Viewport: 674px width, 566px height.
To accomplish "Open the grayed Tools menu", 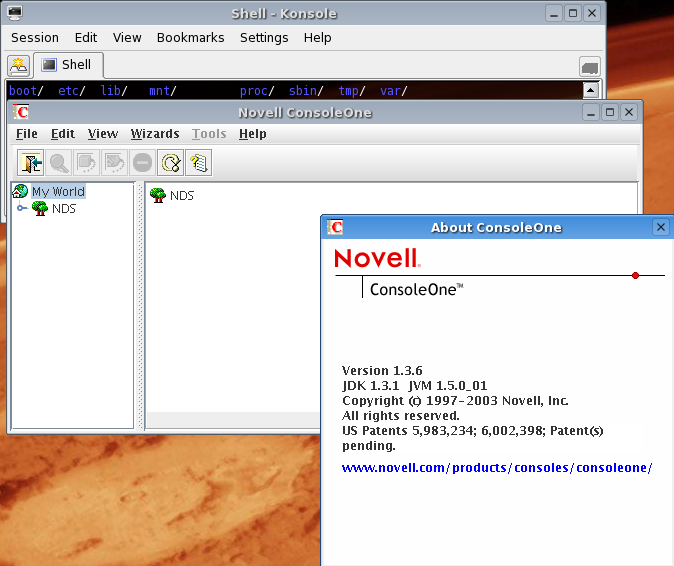I will 209,134.
